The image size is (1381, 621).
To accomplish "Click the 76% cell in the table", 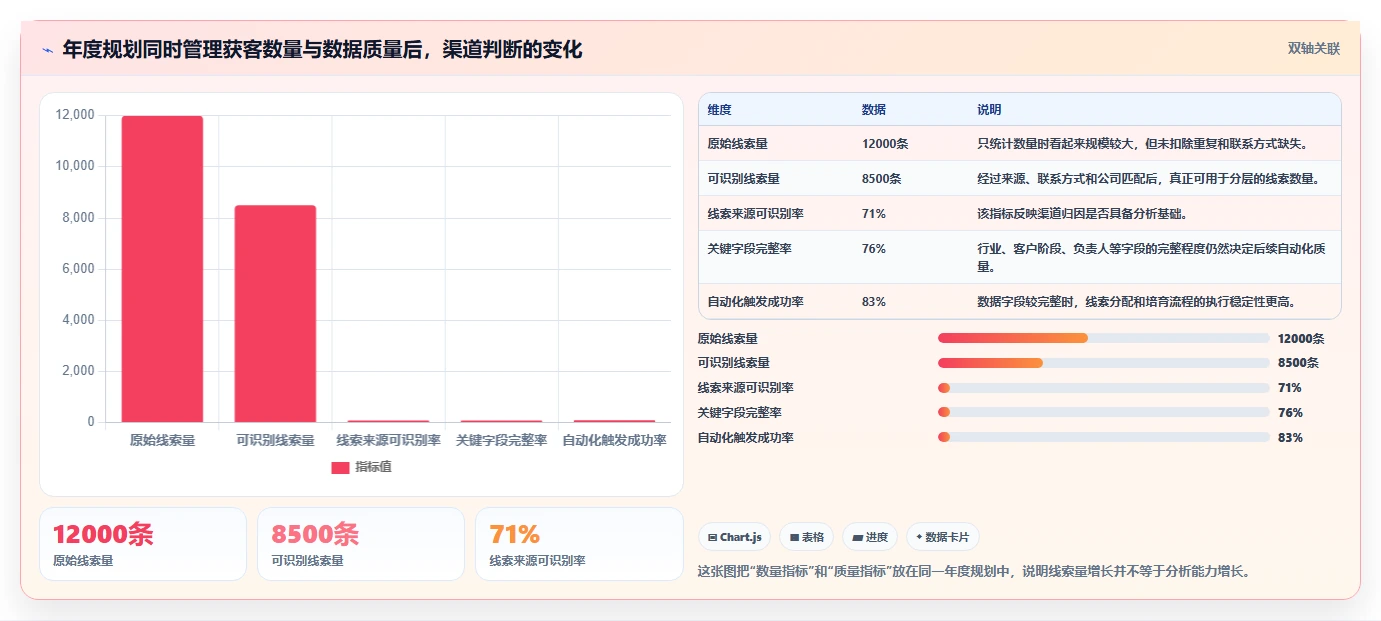I will click(x=873, y=249).
